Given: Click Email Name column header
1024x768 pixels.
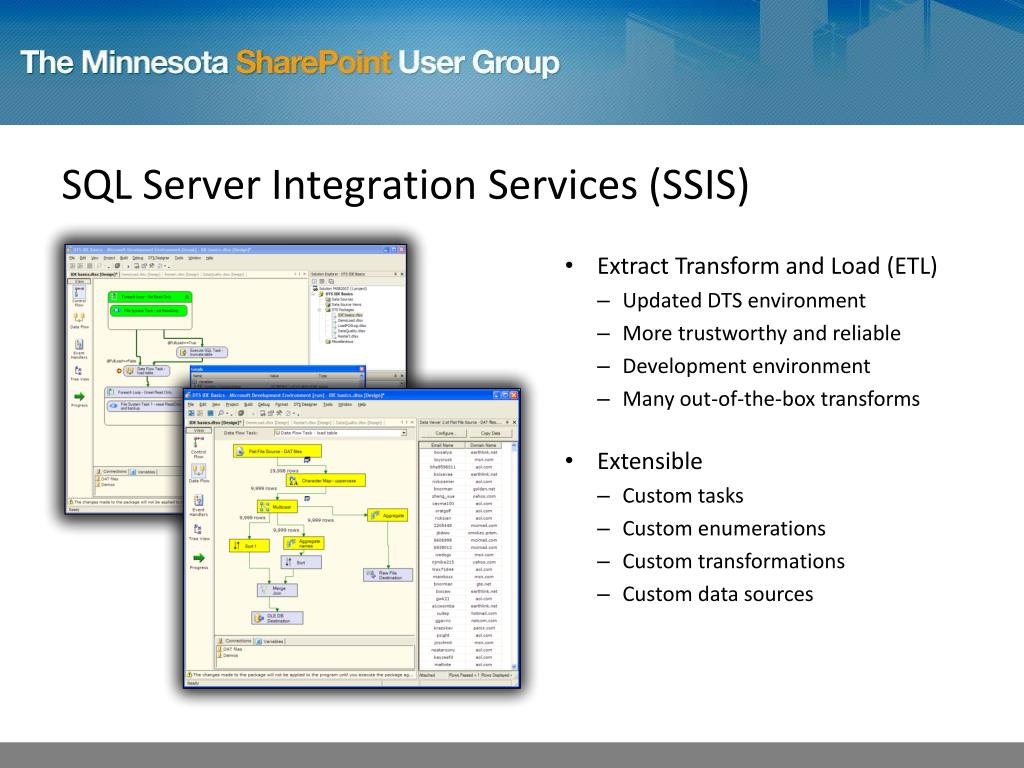Looking at the screenshot, I should [442, 445].
